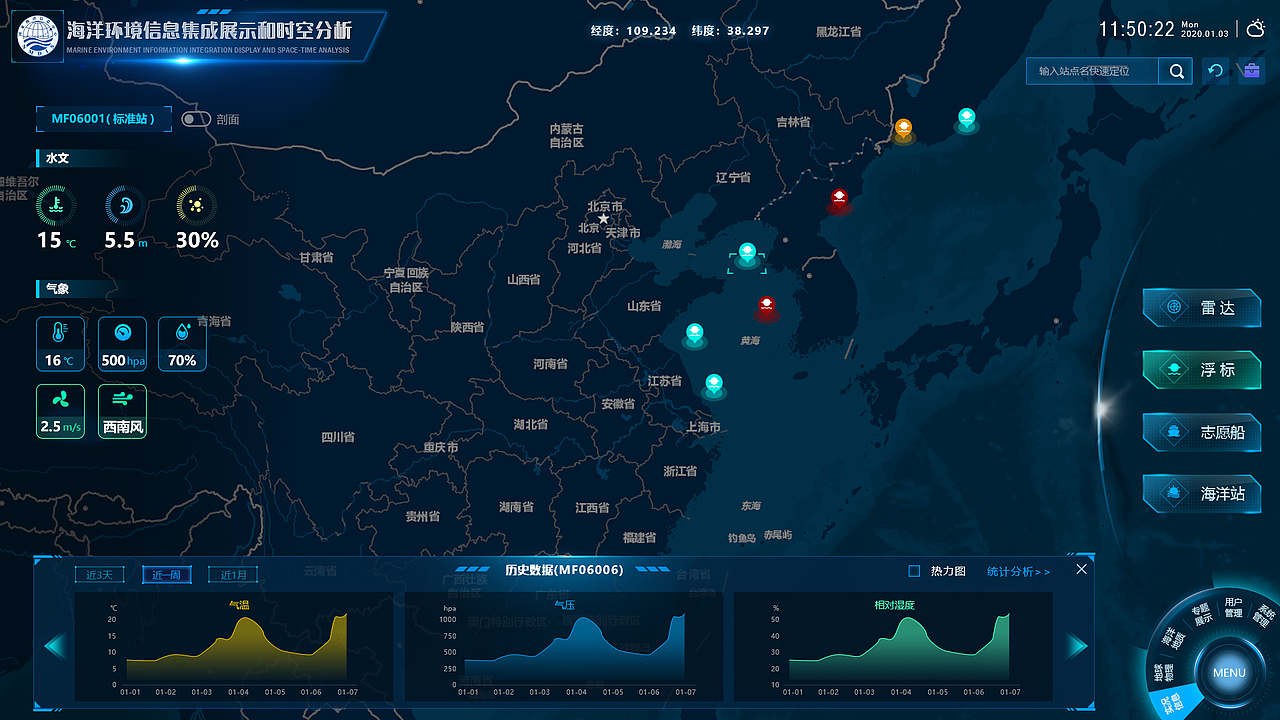Viewport: 1280px width, 720px height.
Task: Click the 历史数据(MF06006) title
Action: click(x=564, y=570)
